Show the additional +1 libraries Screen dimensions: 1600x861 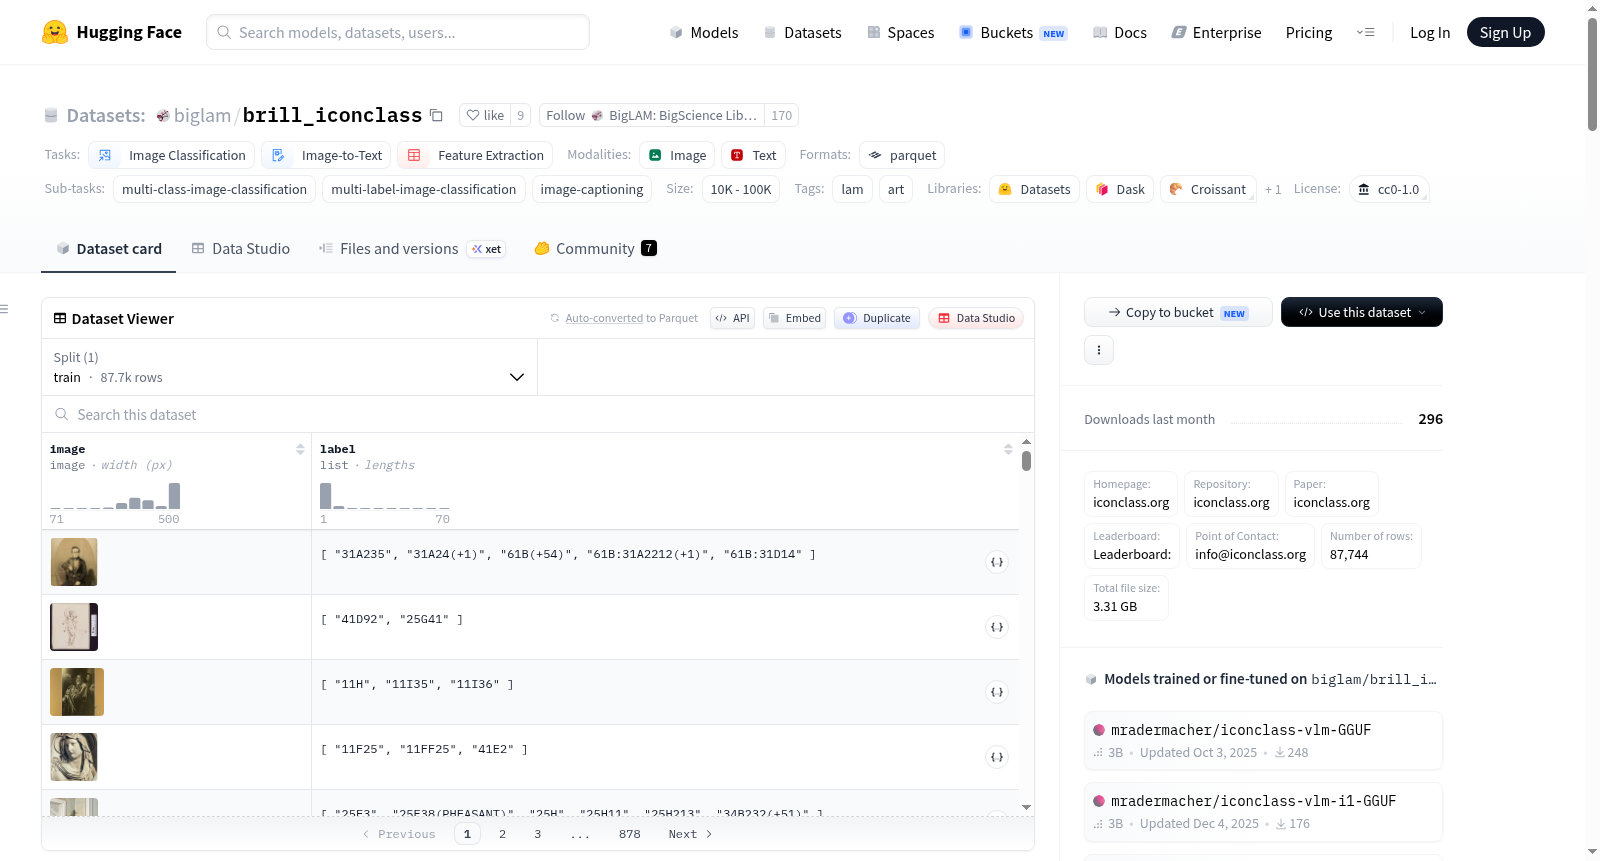(x=1272, y=189)
